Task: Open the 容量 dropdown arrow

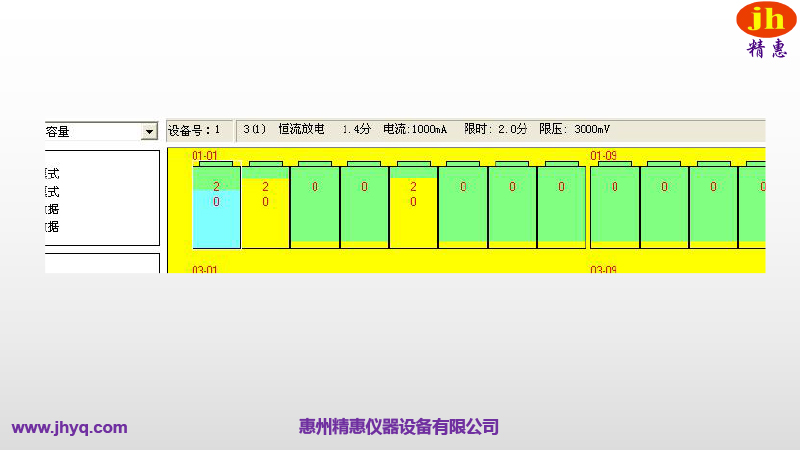Action: click(x=149, y=132)
